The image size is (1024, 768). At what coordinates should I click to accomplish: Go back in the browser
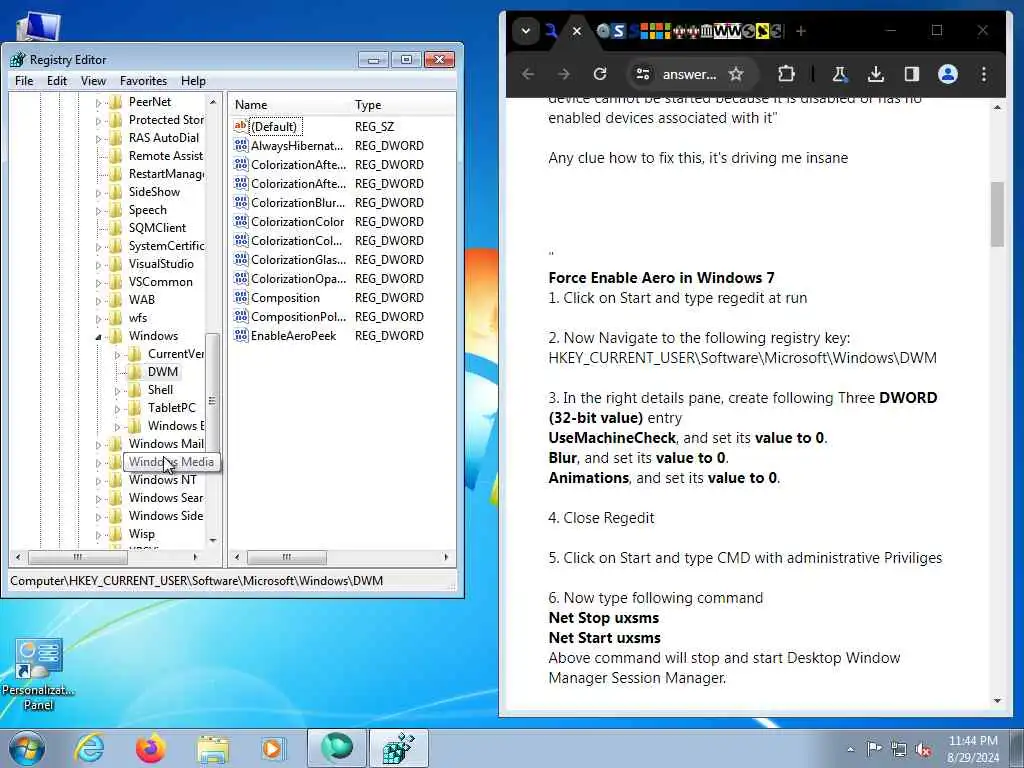(x=528, y=74)
